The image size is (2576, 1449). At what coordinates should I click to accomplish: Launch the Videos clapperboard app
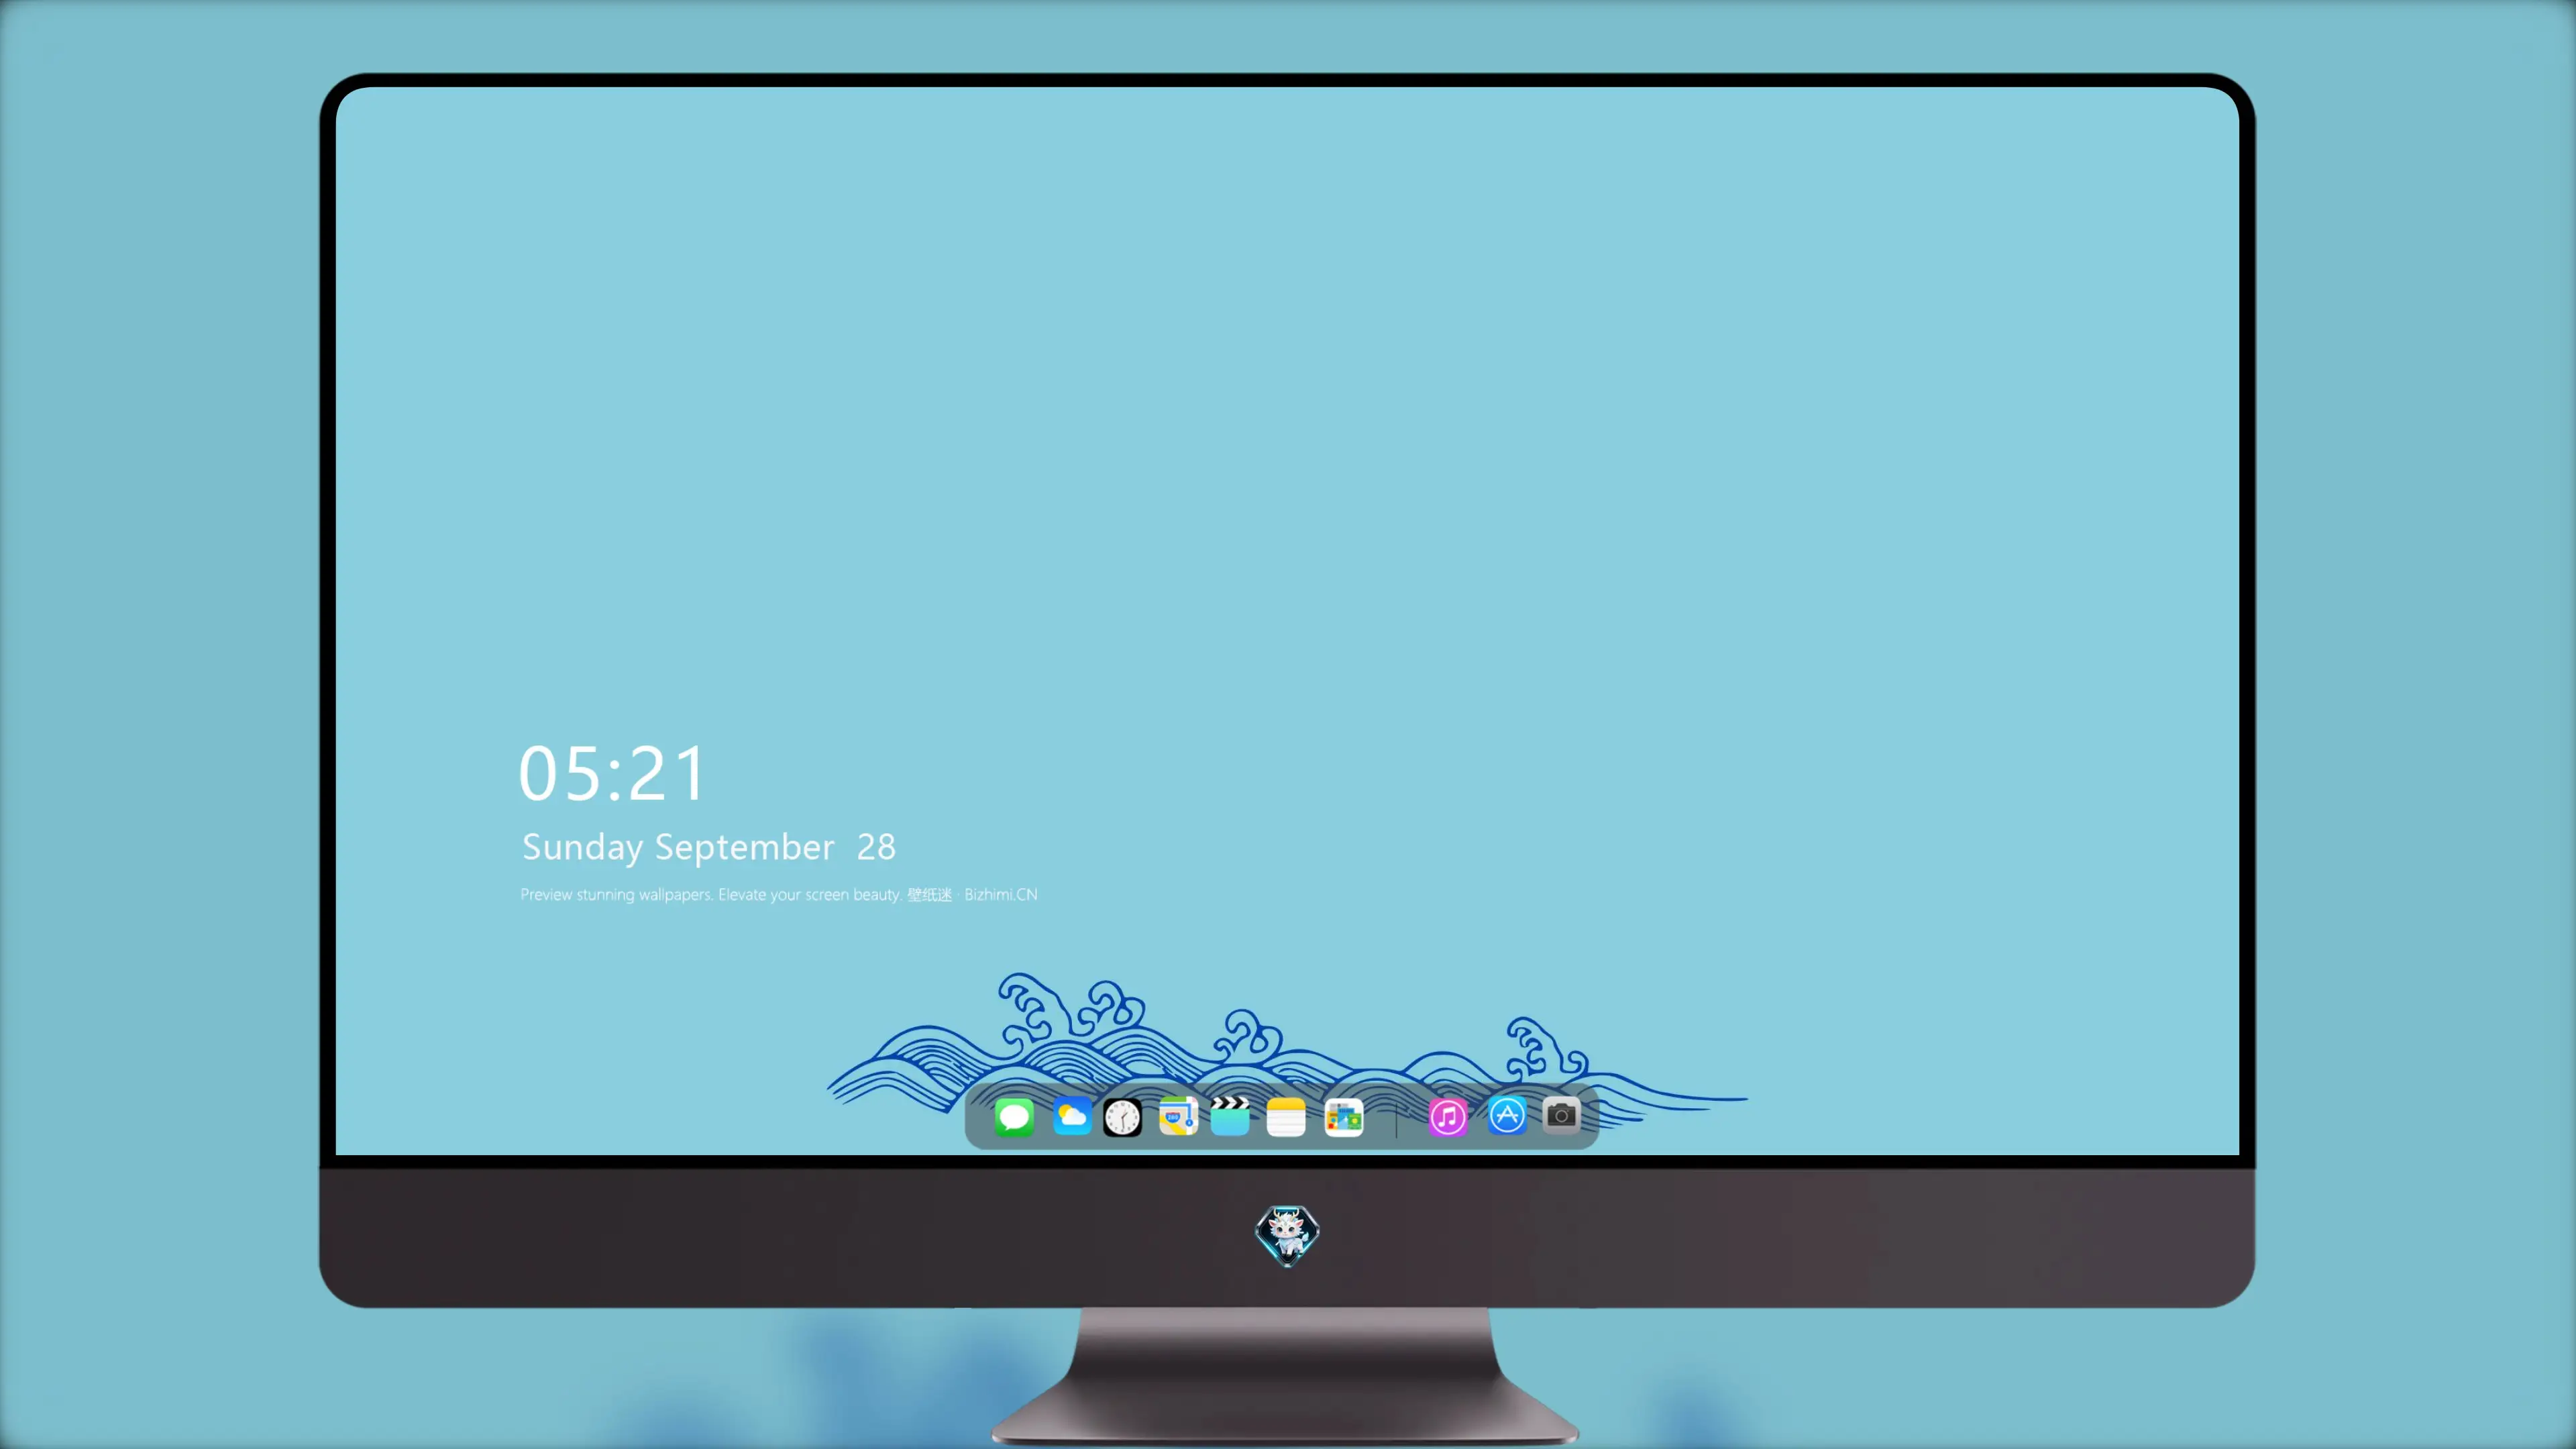click(1230, 1116)
